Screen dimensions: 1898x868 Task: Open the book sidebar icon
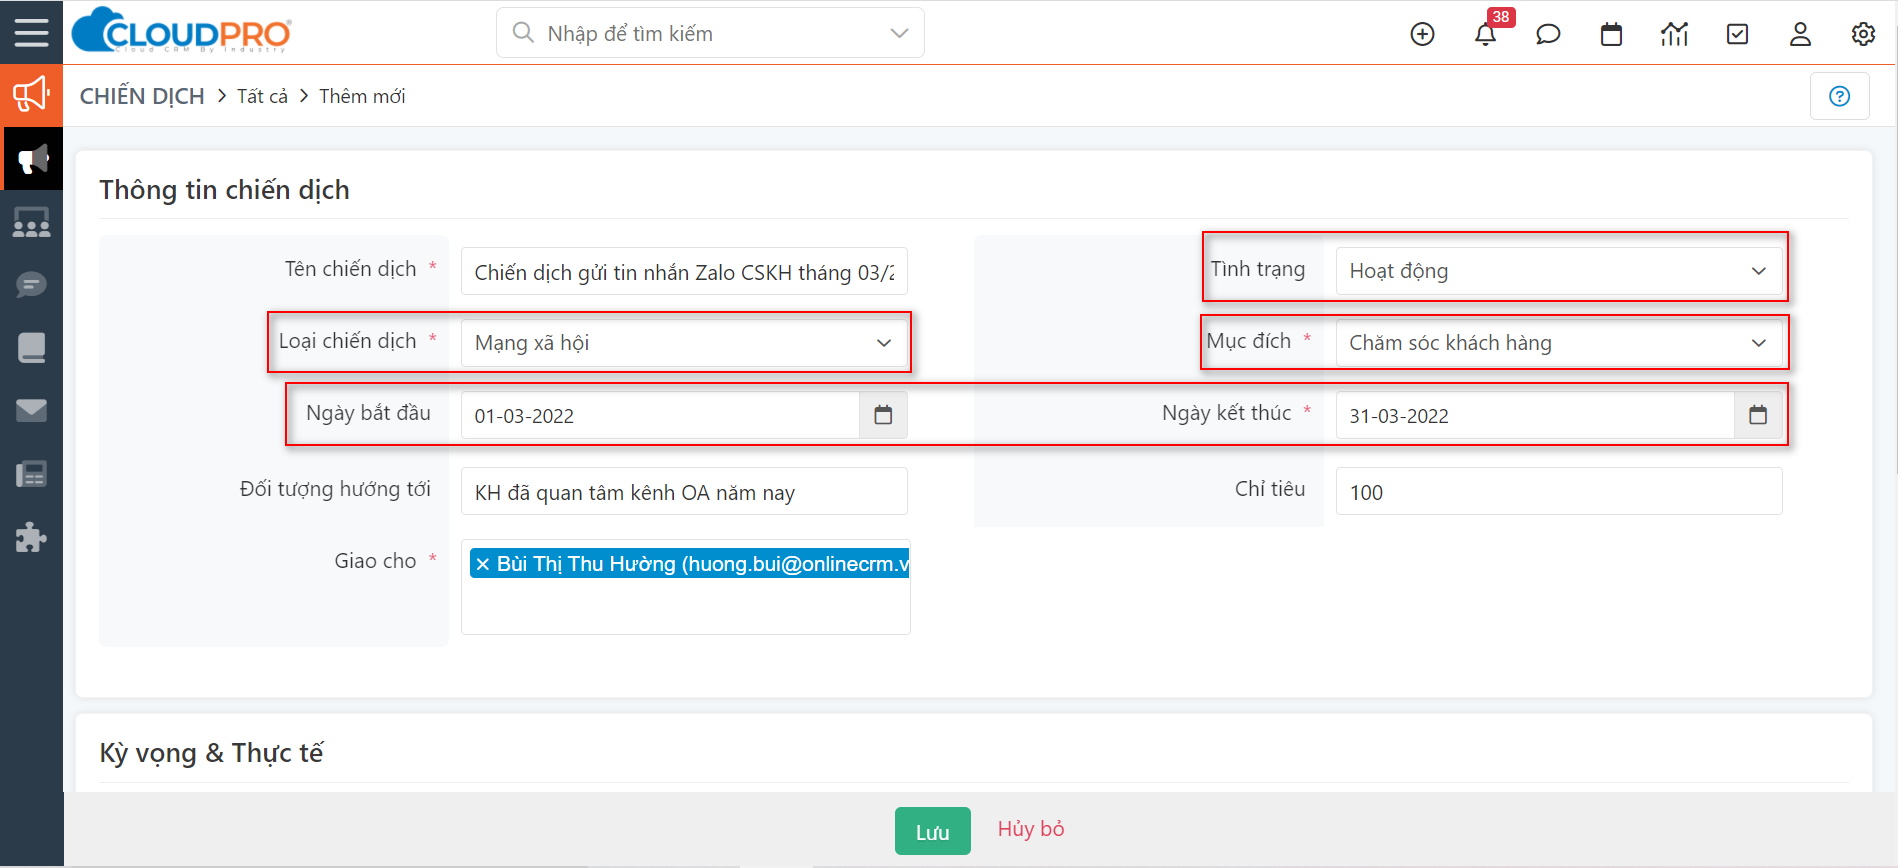tap(31, 348)
